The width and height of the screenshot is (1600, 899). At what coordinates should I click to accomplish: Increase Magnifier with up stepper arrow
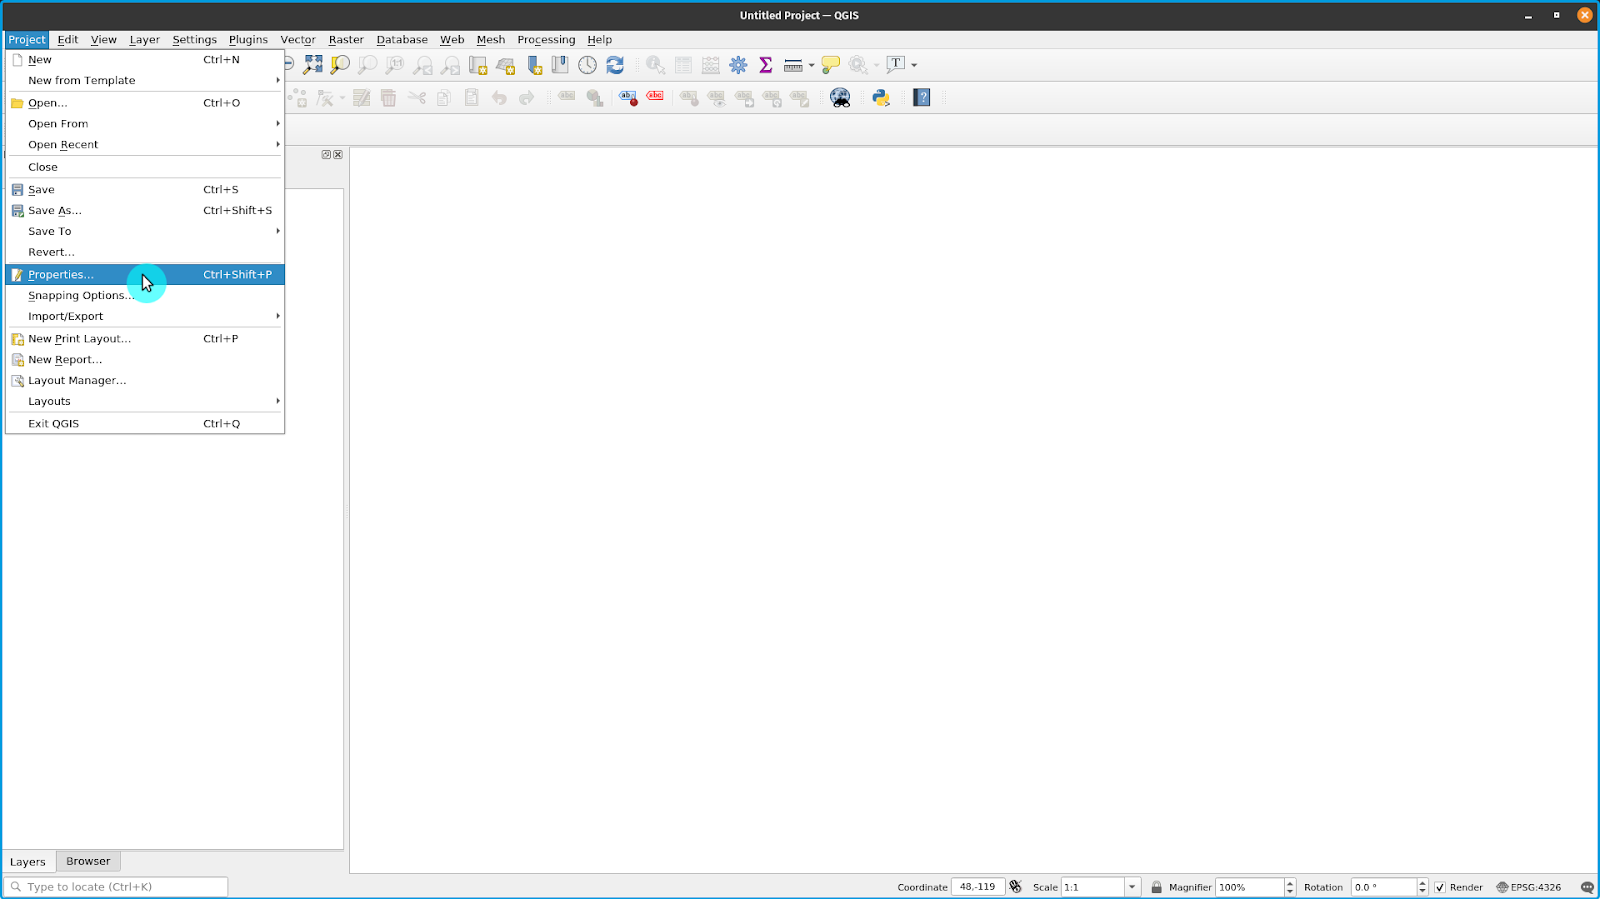pyautogui.click(x=1290, y=883)
